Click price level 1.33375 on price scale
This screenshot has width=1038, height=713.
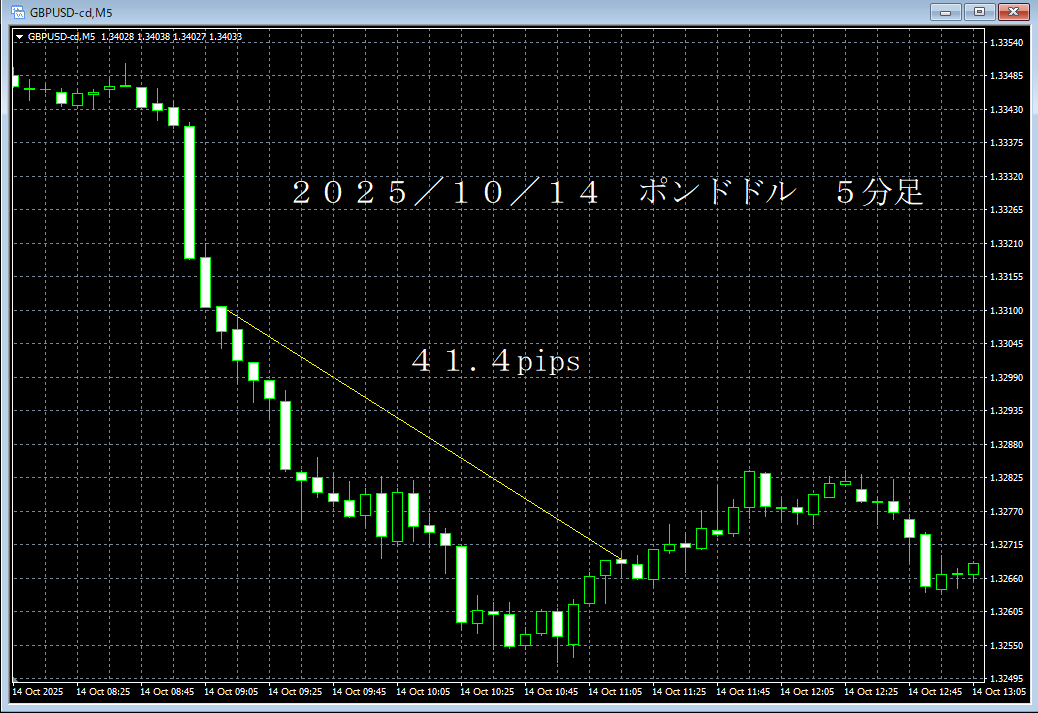pos(1006,142)
